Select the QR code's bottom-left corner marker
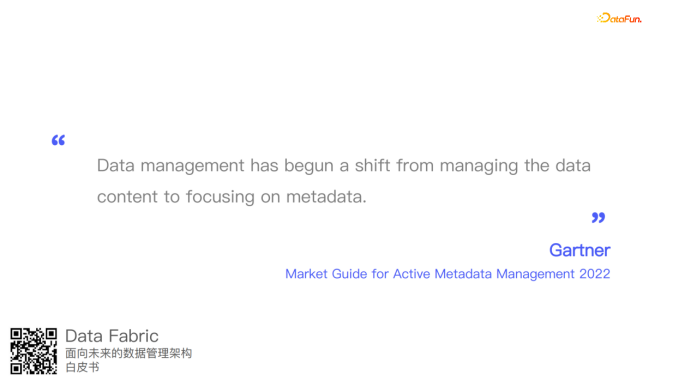 pyautogui.click(x=16, y=369)
